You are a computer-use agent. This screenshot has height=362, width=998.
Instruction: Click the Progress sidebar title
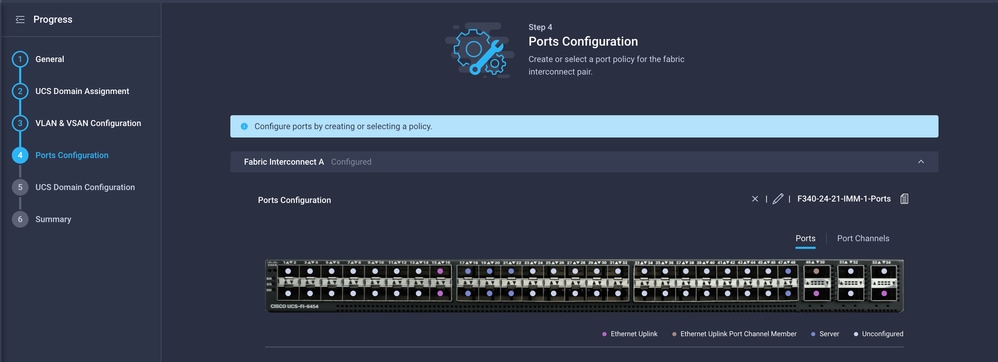[x=53, y=20]
